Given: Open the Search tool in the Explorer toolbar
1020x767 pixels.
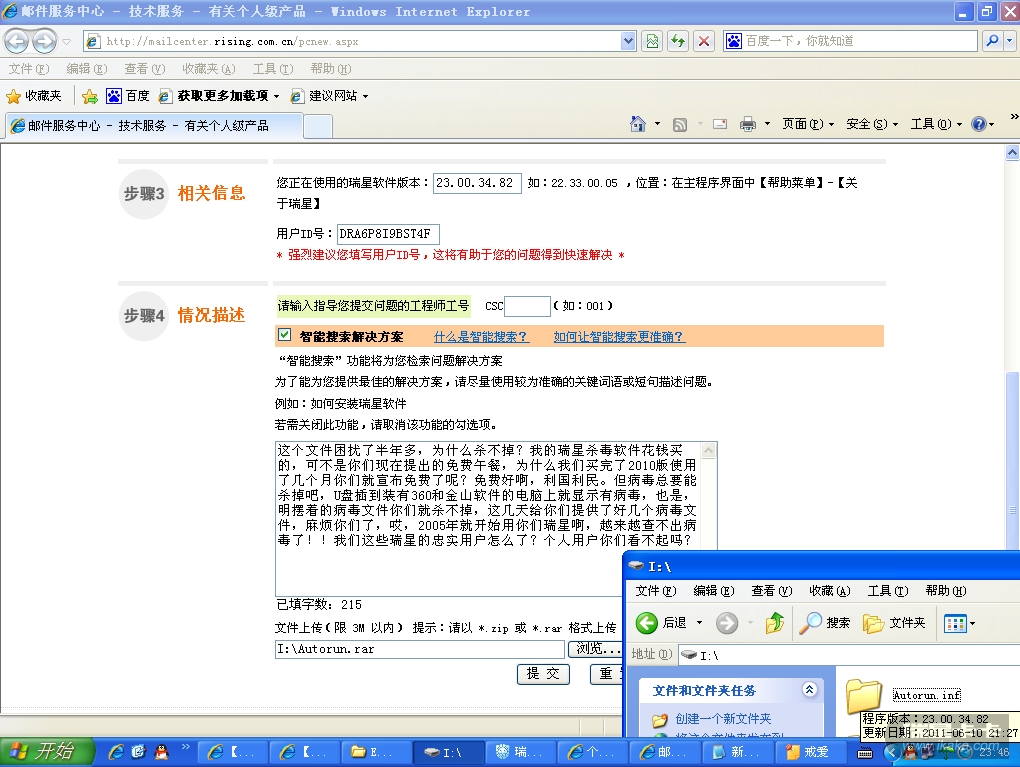Looking at the screenshot, I should coord(826,623).
